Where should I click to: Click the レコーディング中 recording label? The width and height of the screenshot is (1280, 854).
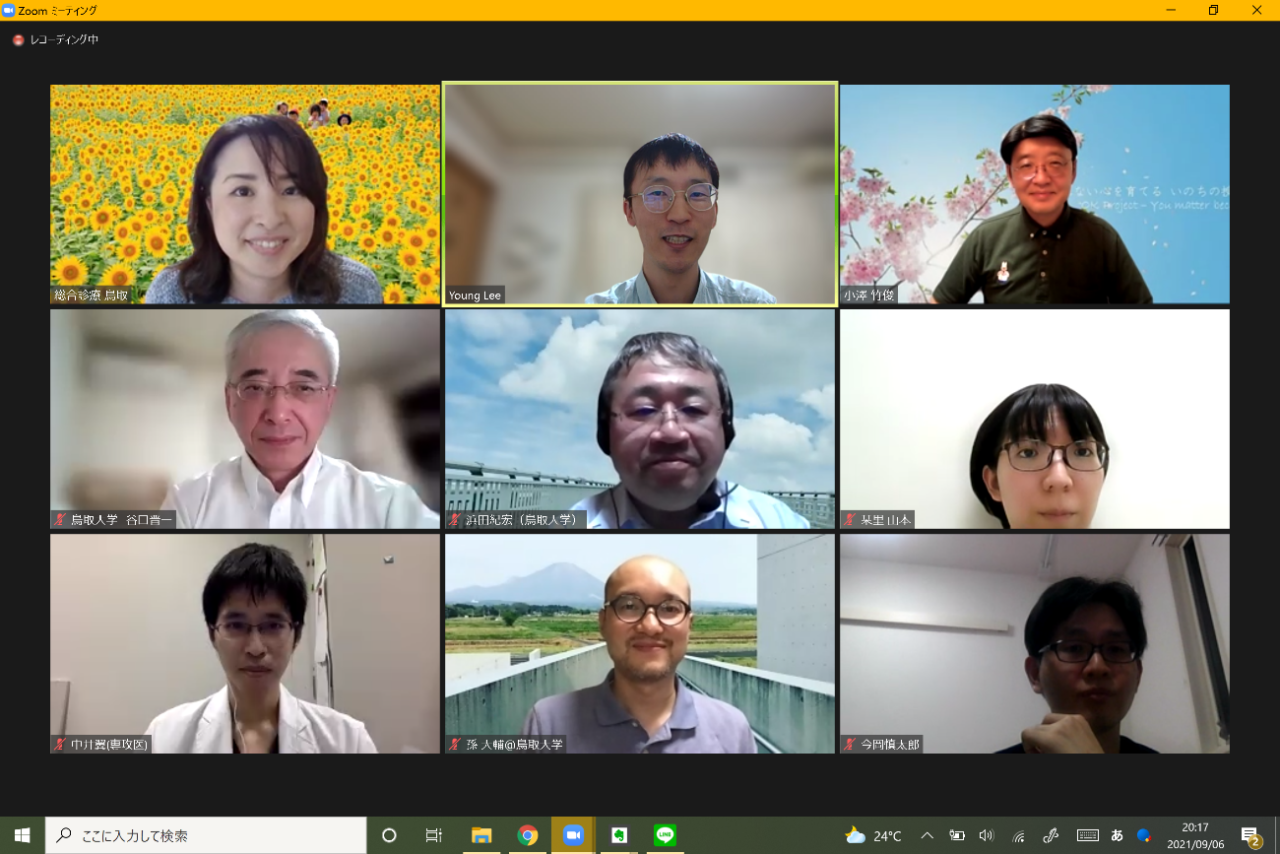(x=64, y=40)
